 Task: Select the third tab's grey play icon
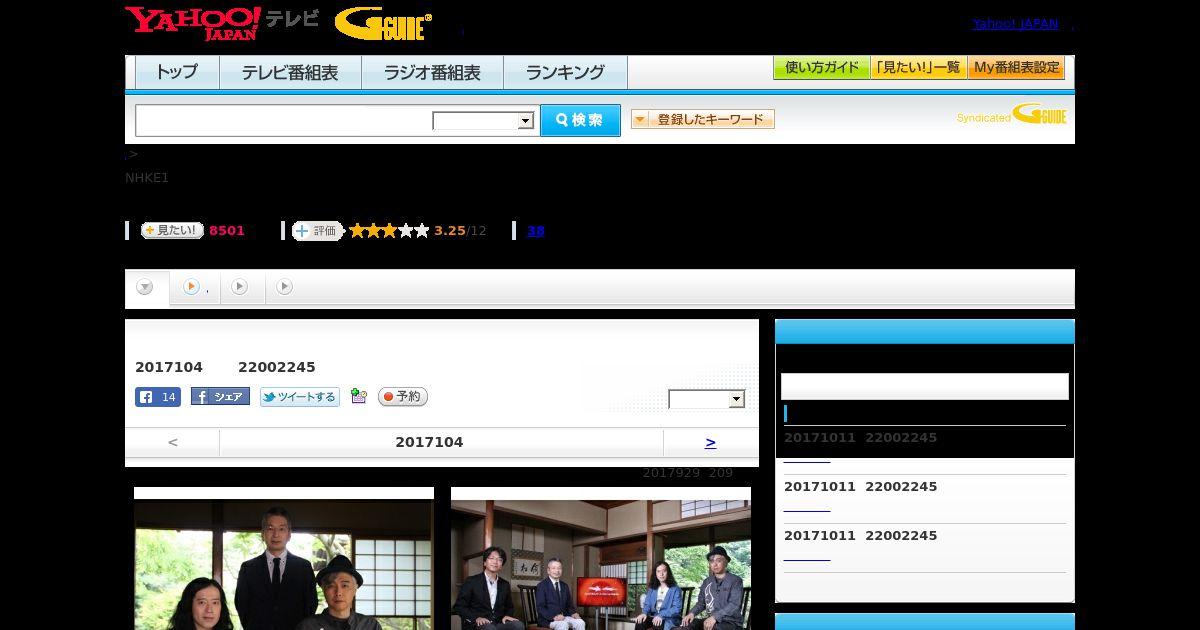pos(239,287)
